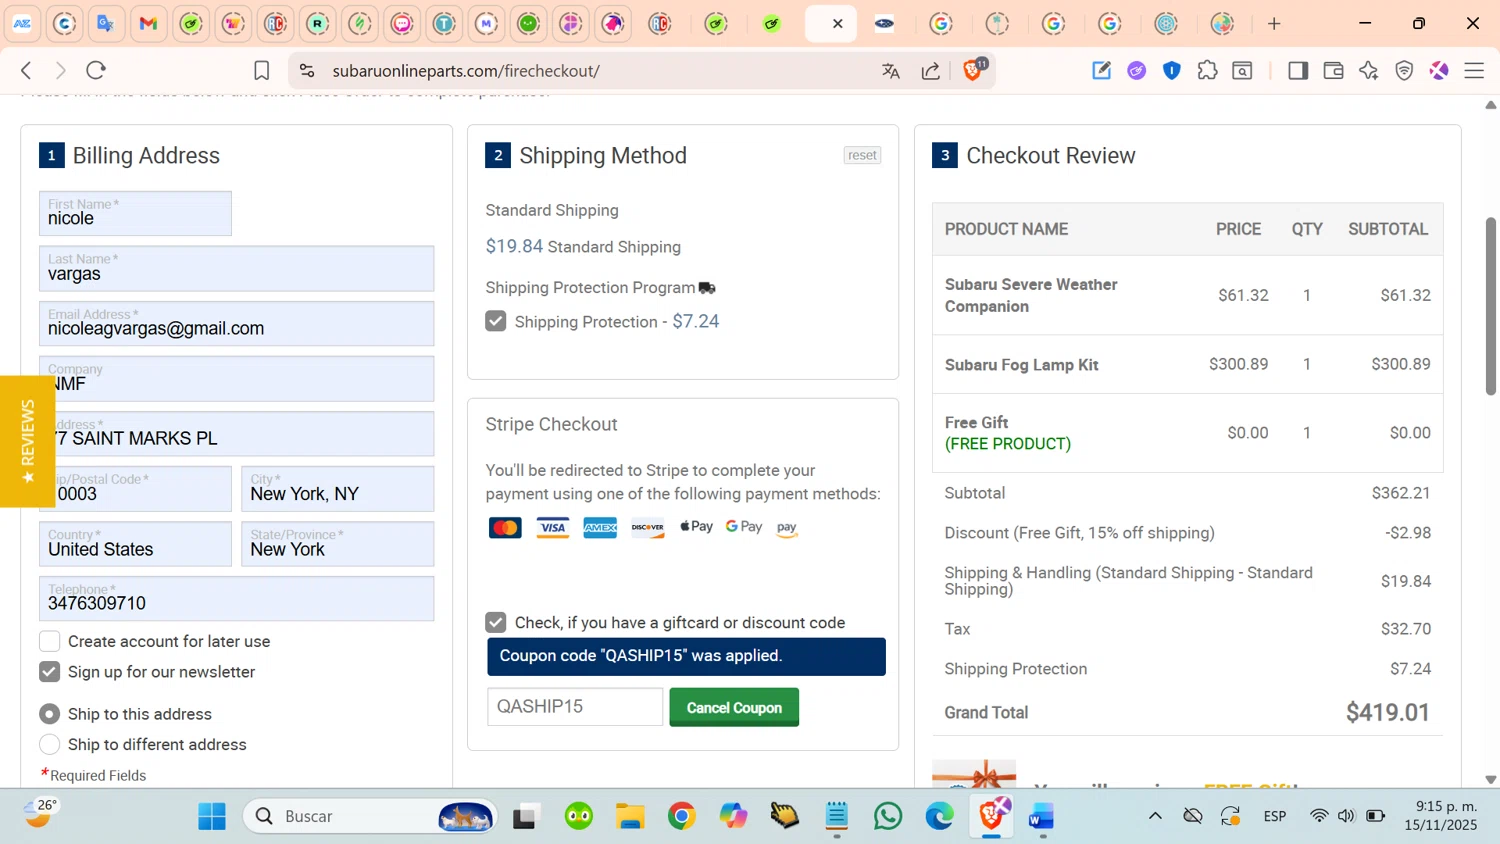
Task: Open the browser extensions puzzle icon
Action: coord(1207,70)
